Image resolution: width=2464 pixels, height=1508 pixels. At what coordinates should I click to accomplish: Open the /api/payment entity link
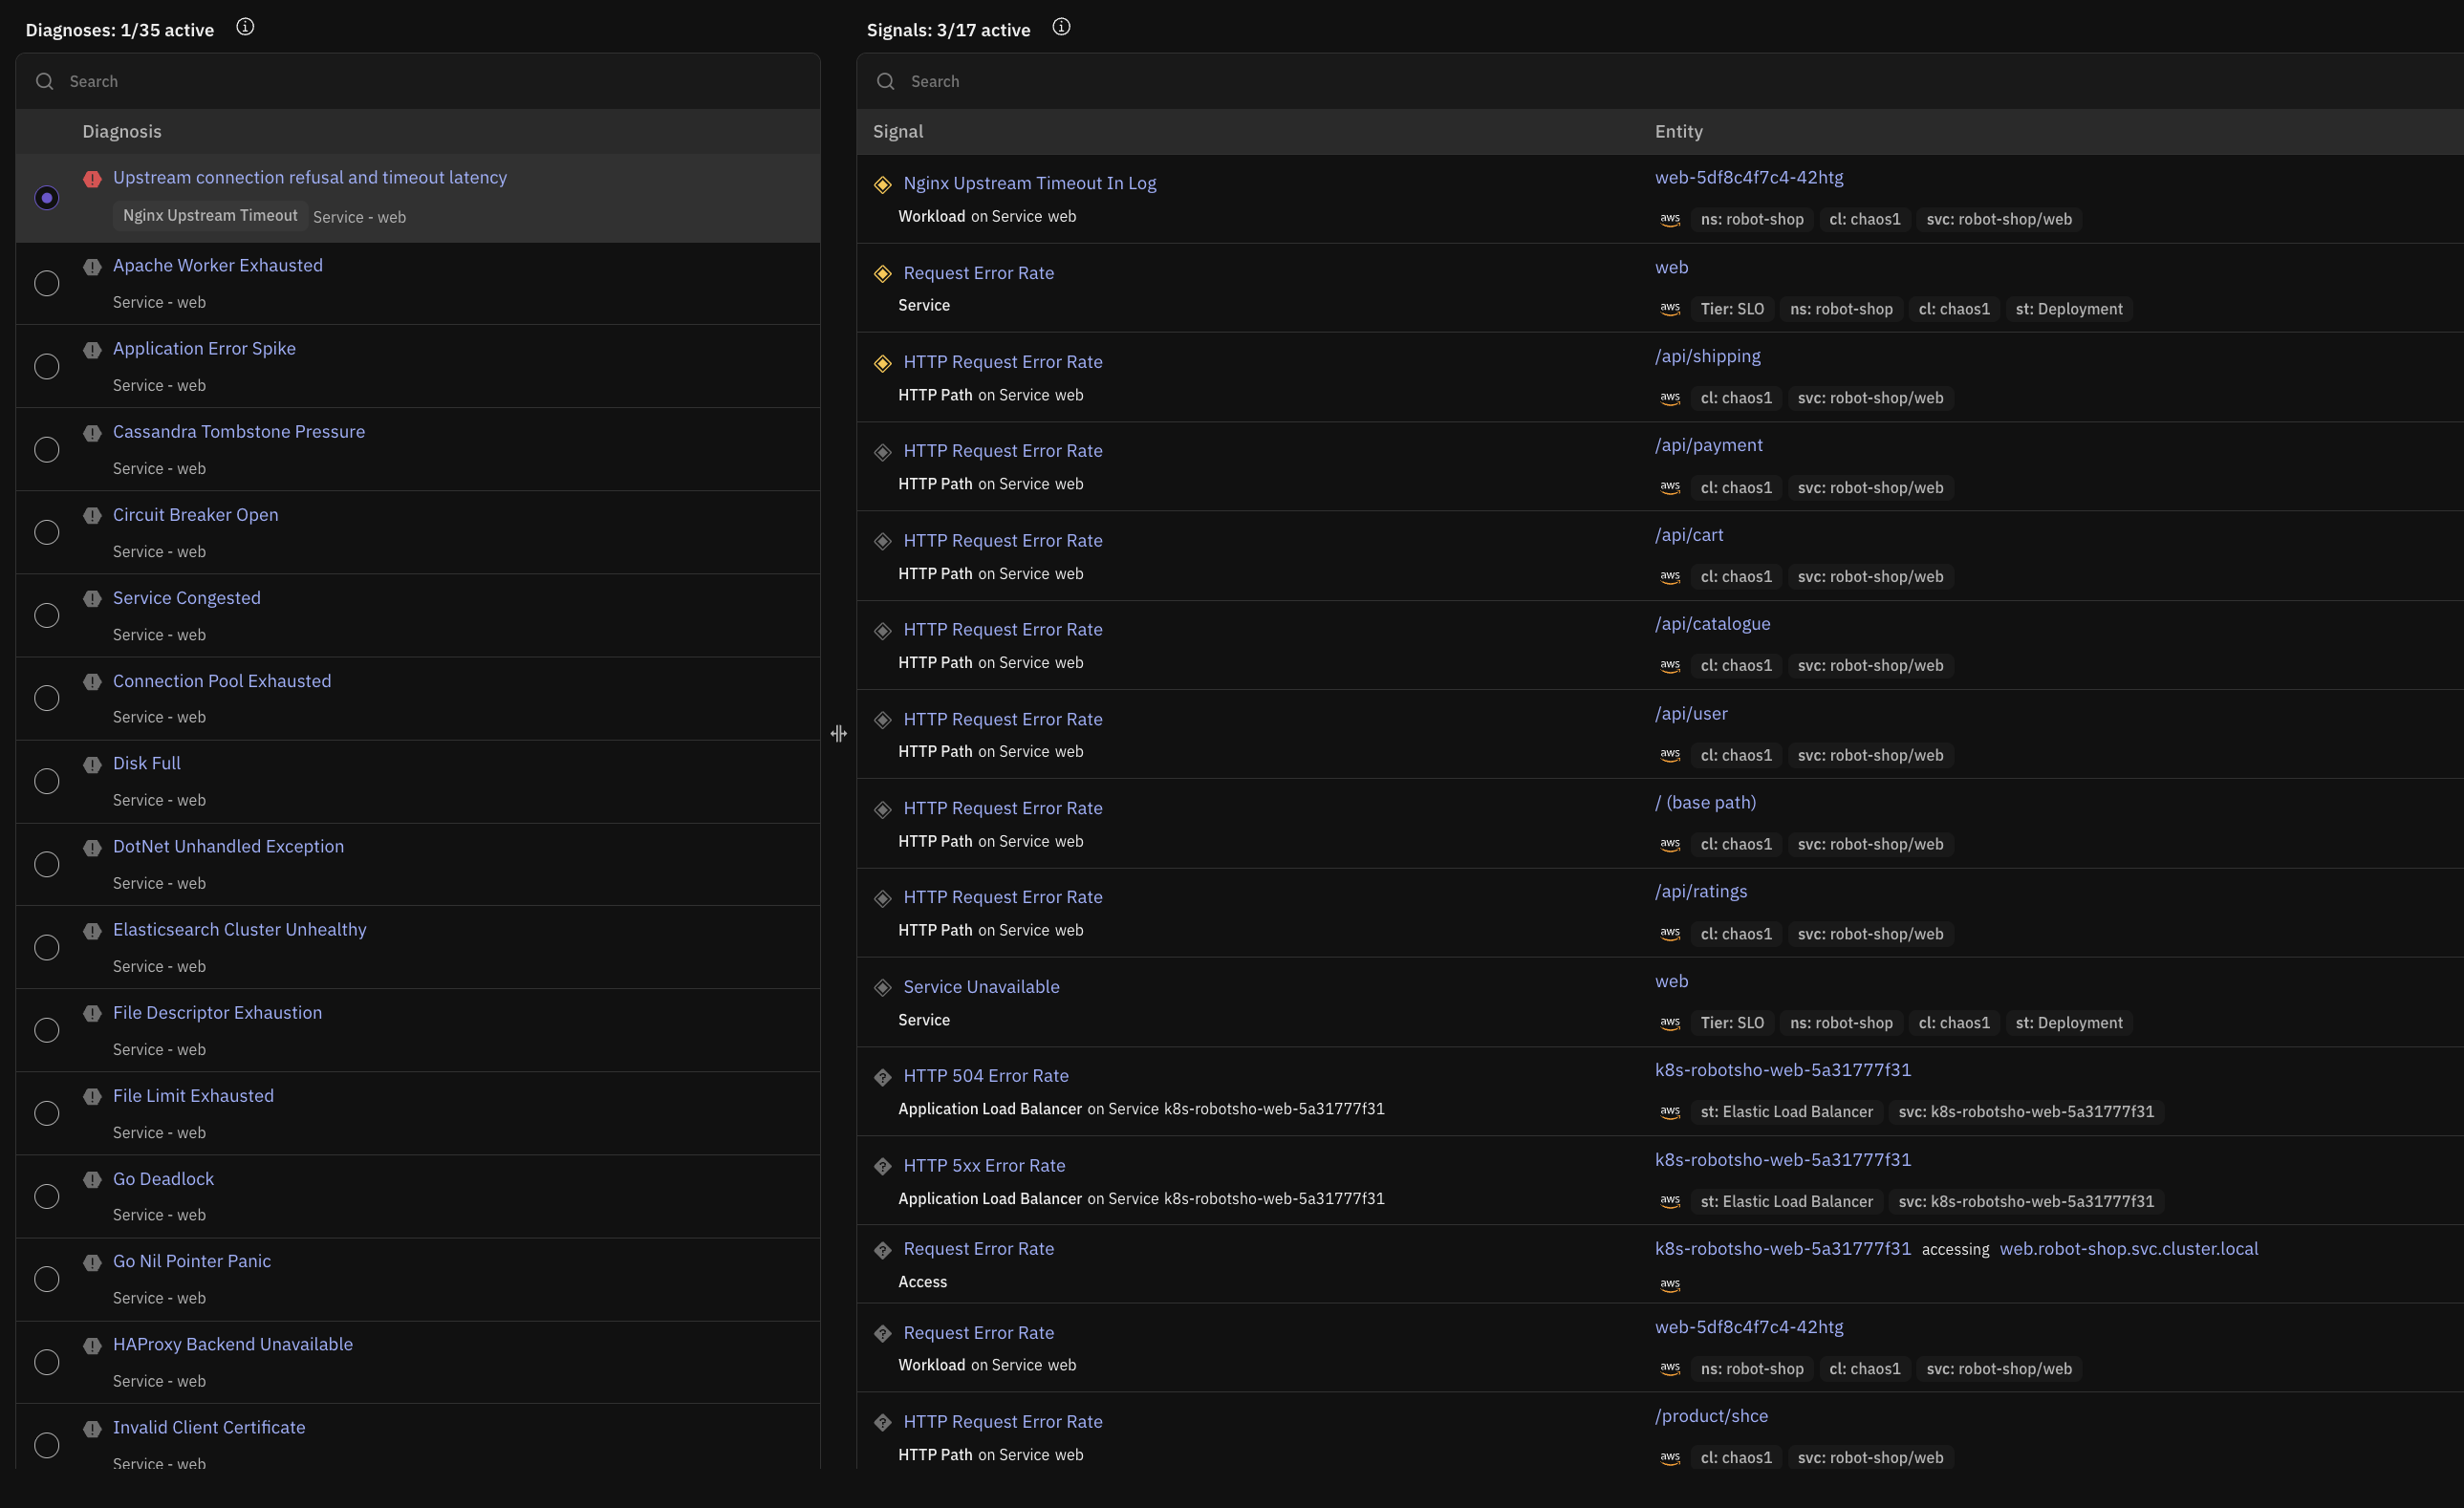coord(1708,445)
